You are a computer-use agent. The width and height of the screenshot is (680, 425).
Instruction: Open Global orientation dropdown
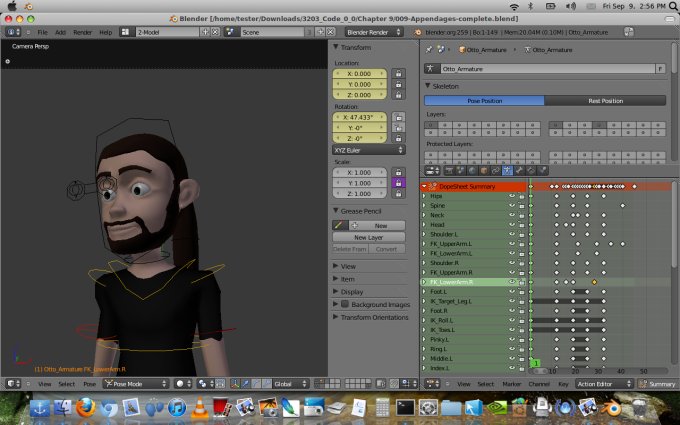290,384
